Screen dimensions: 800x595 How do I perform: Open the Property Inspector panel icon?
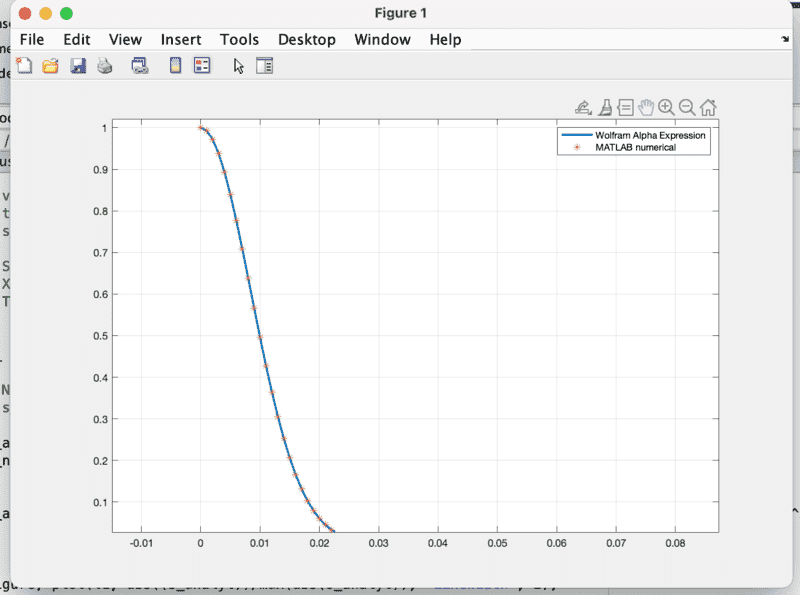click(264, 66)
